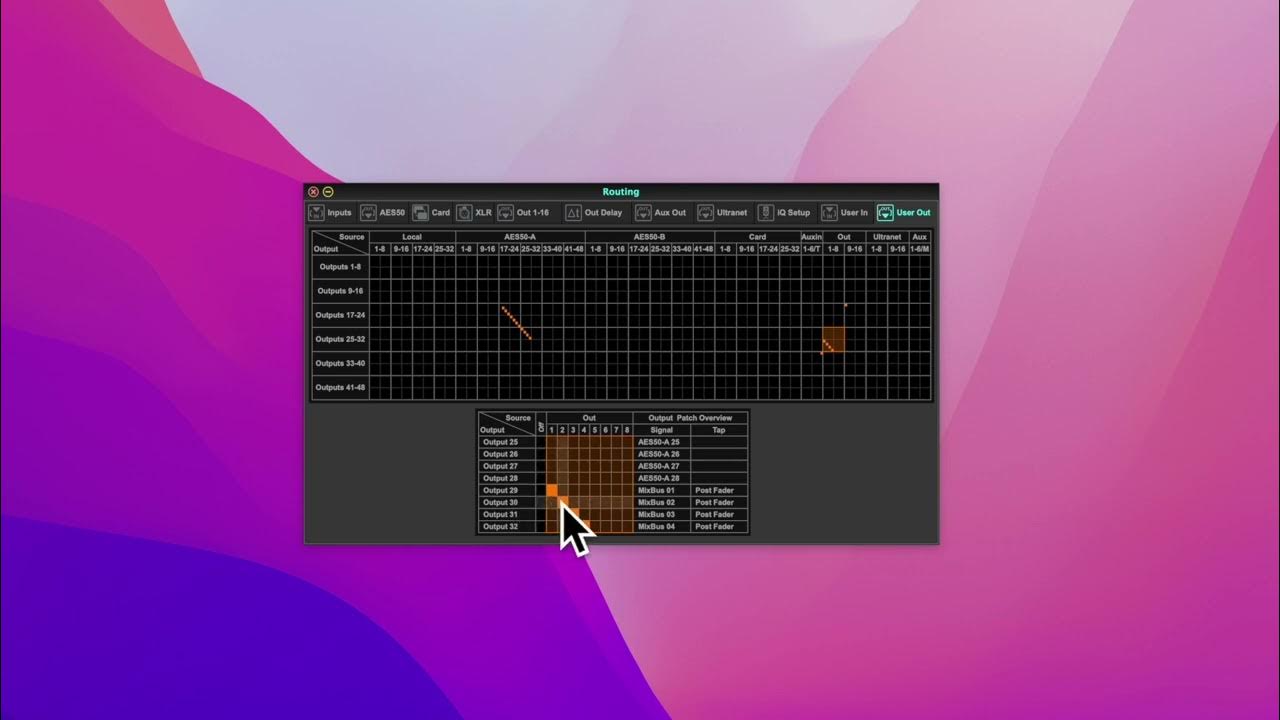Patch Output 27 to Out 3
Screen dimensions: 1280x720
tap(573, 466)
